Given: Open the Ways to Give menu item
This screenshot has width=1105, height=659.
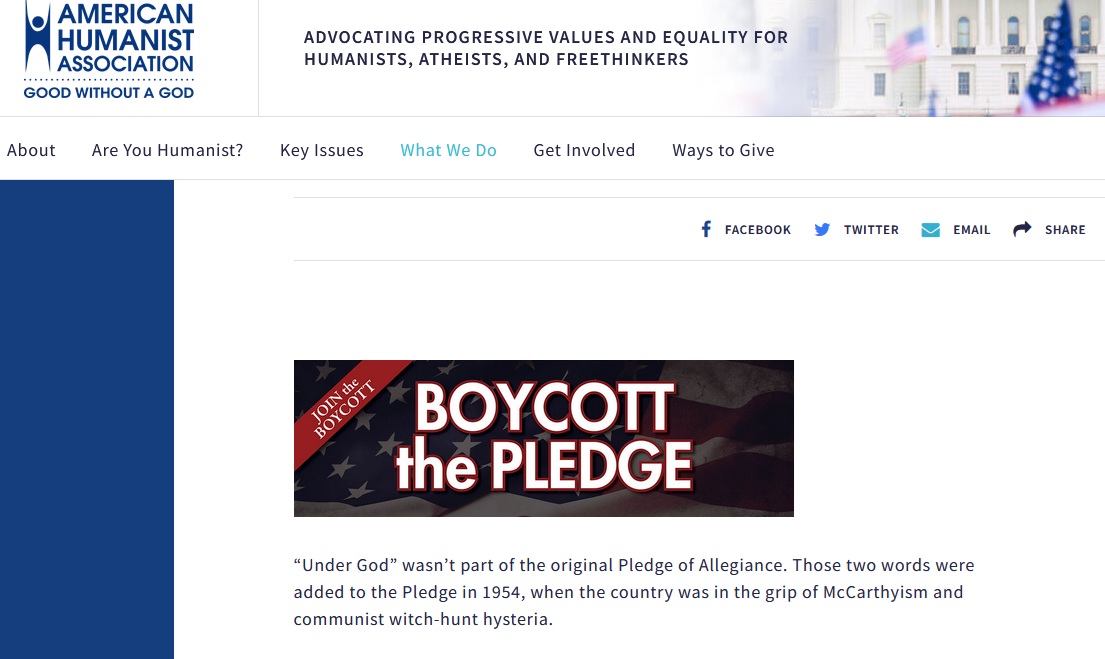Looking at the screenshot, I should (723, 150).
